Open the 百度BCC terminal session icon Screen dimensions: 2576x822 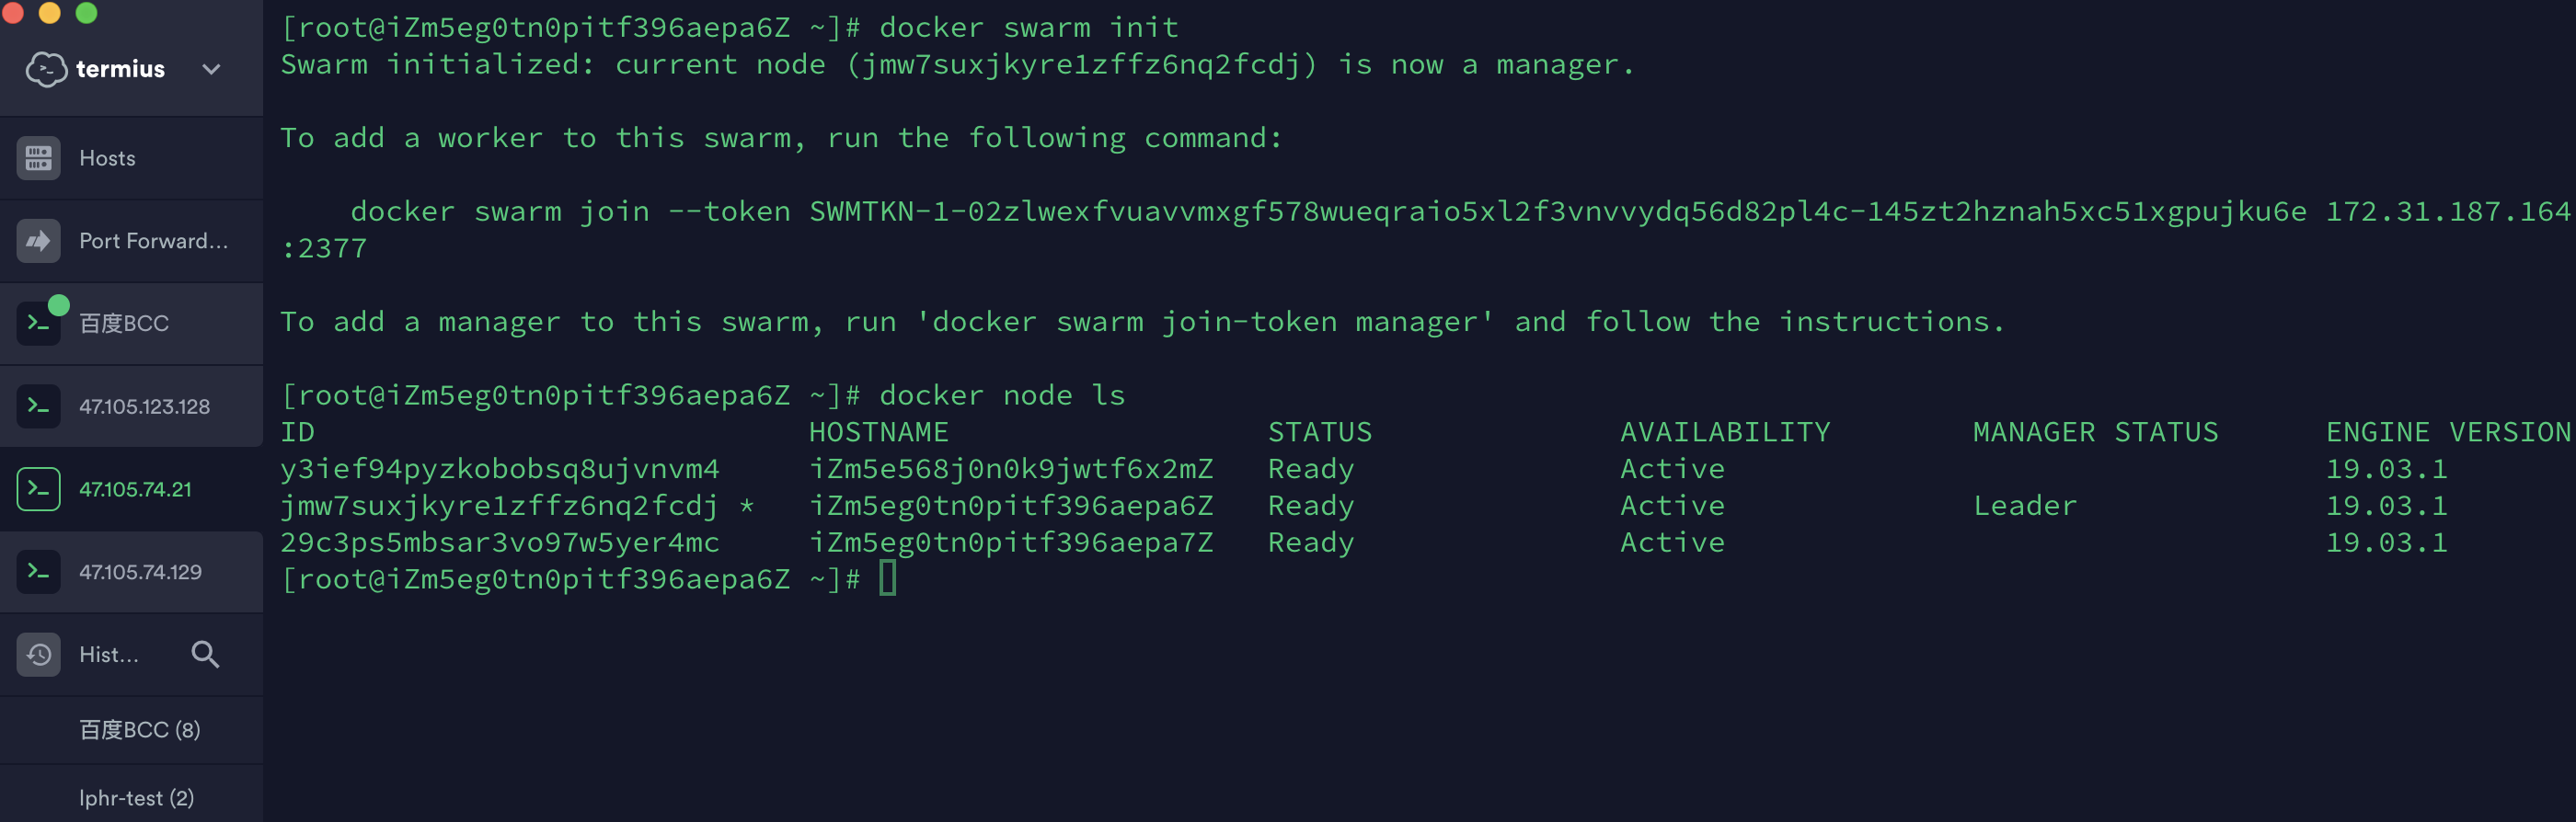[x=38, y=324]
